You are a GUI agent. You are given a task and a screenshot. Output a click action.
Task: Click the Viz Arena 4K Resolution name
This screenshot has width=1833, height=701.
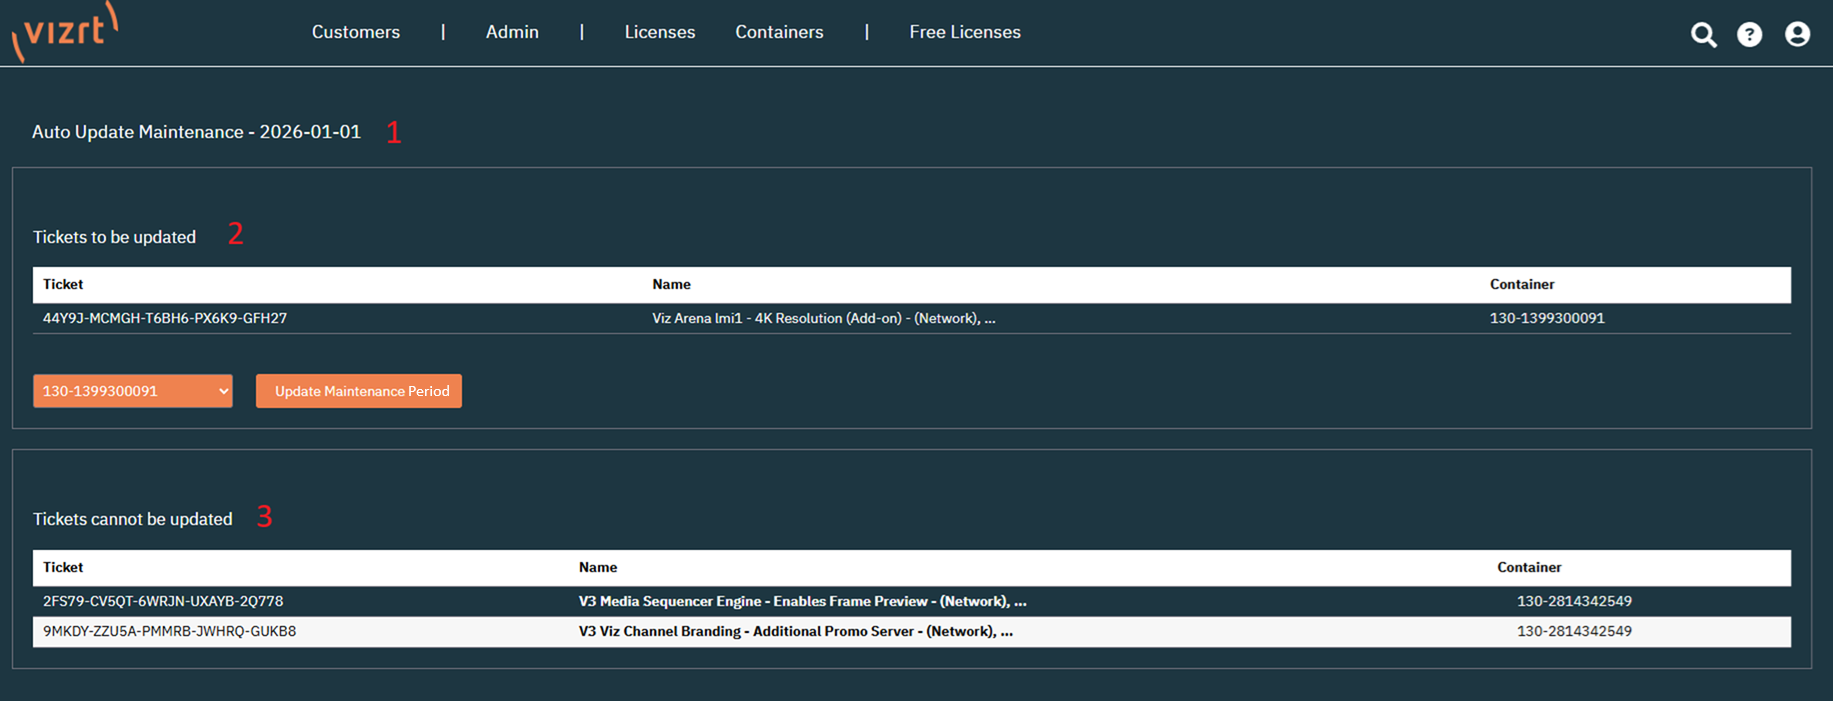[x=823, y=318]
